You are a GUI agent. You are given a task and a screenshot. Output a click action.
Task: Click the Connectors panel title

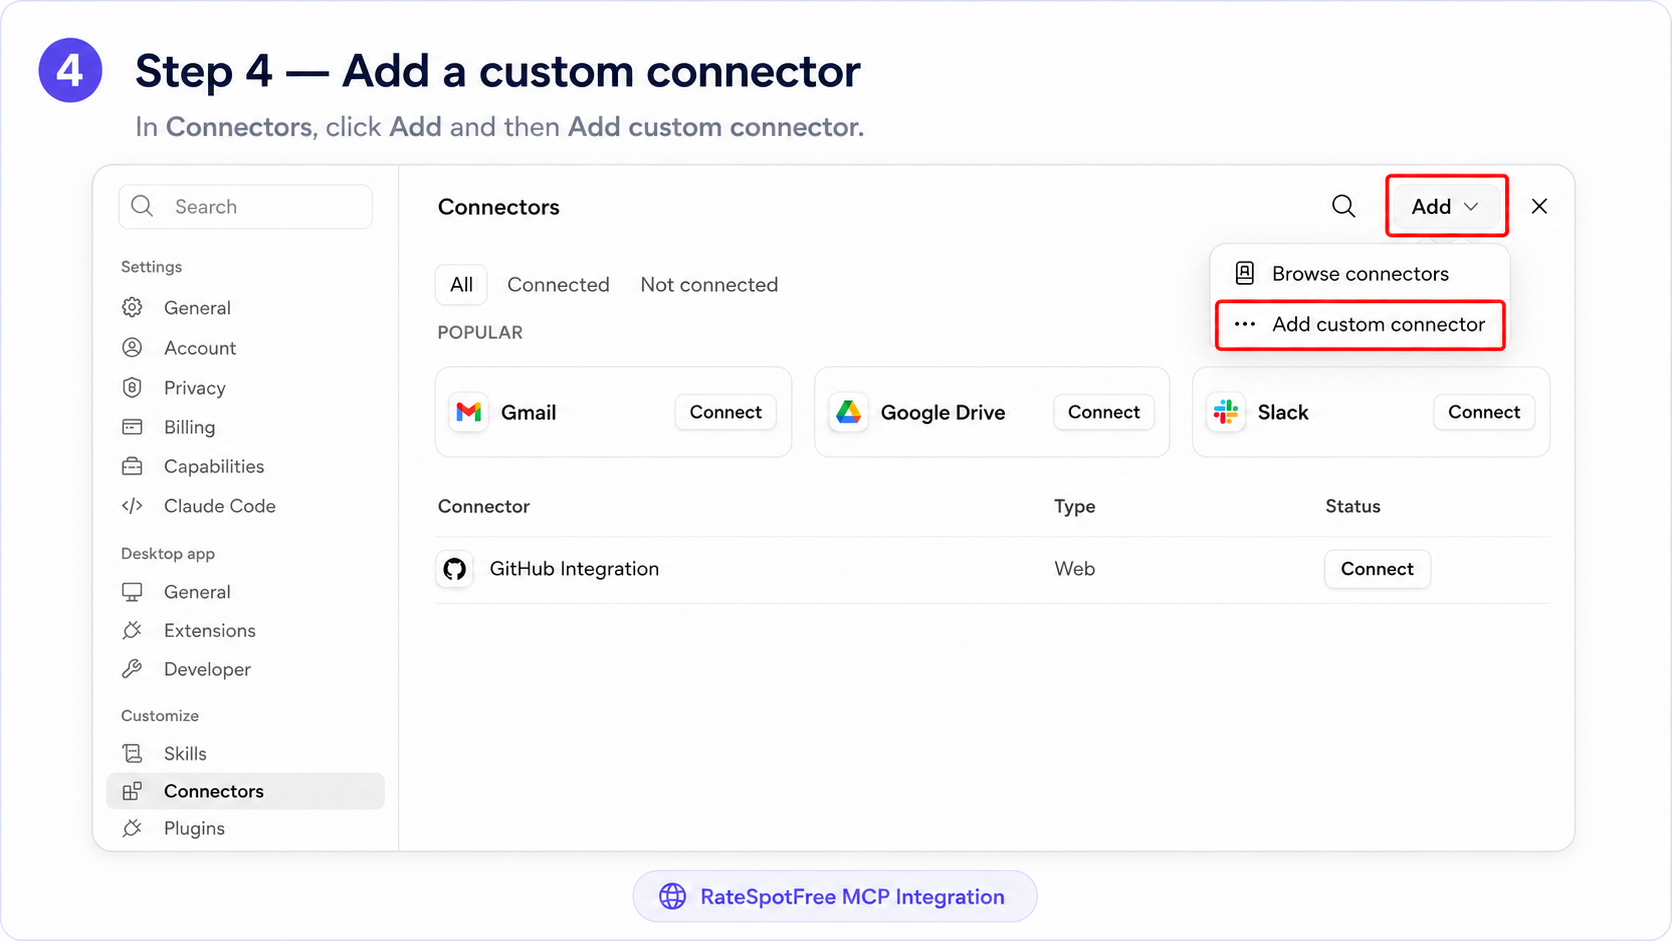point(499,207)
